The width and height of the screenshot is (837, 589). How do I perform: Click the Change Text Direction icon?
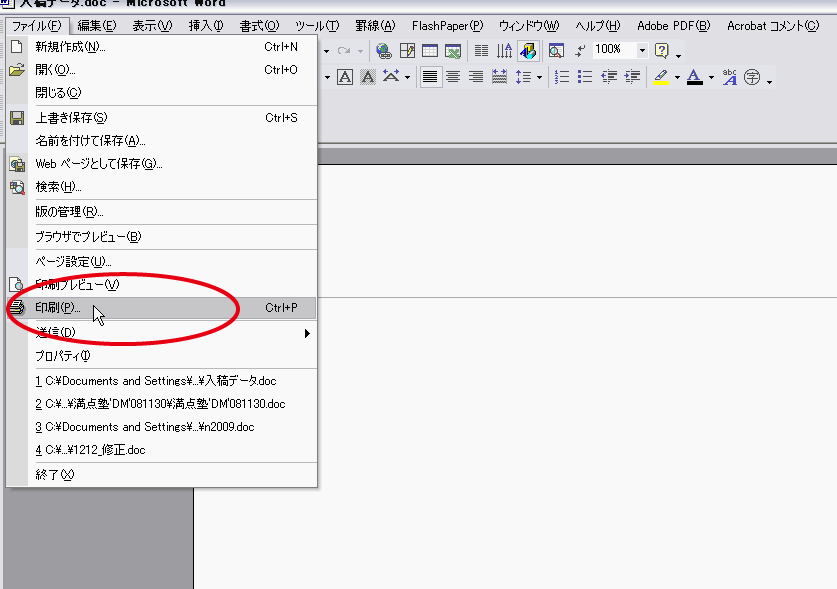[504, 51]
